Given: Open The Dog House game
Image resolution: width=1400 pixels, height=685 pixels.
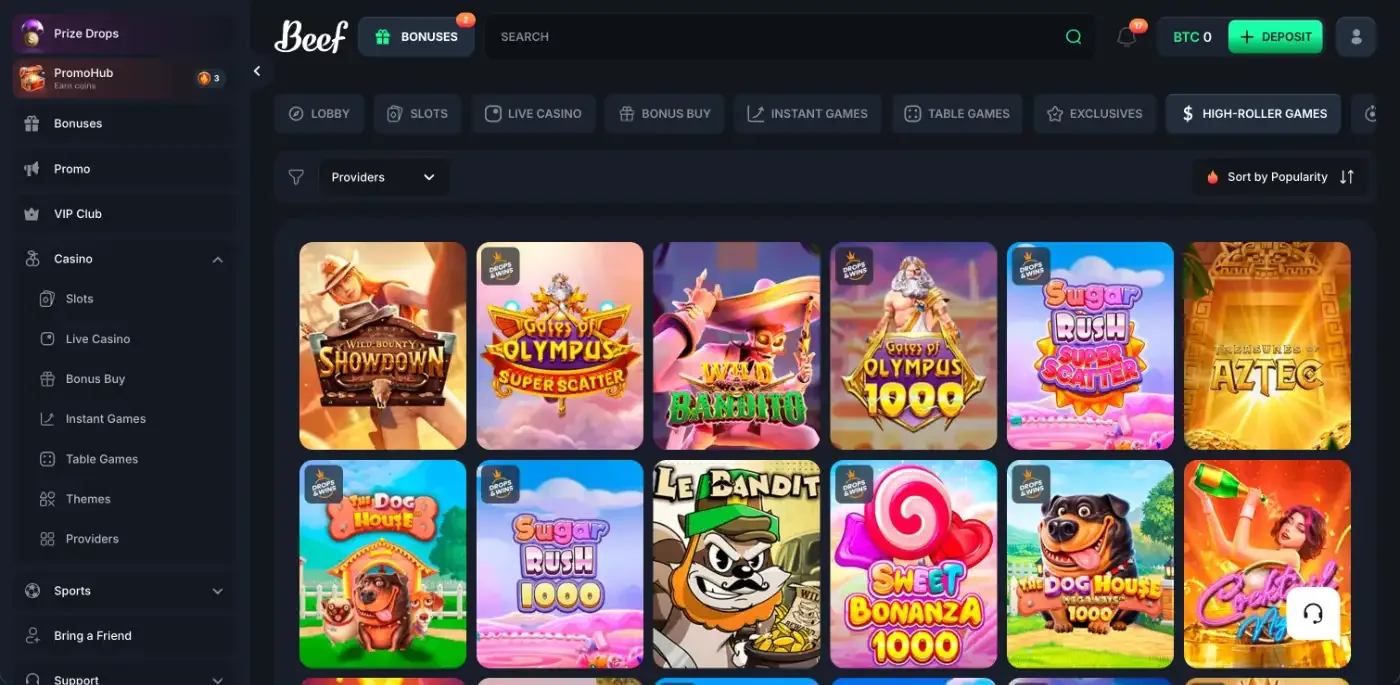Looking at the screenshot, I should (x=383, y=564).
